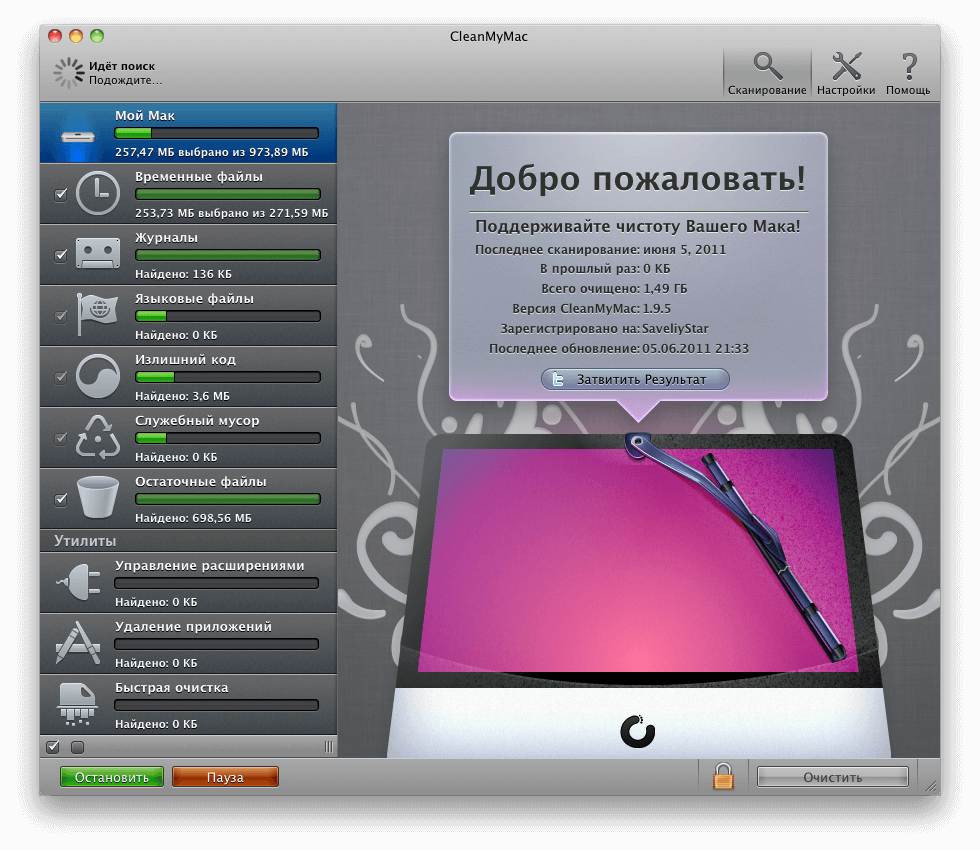Image resolution: width=980 pixels, height=850 pixels.
Task: Click the Утилиты section header
Action: [x=188, y=541]
